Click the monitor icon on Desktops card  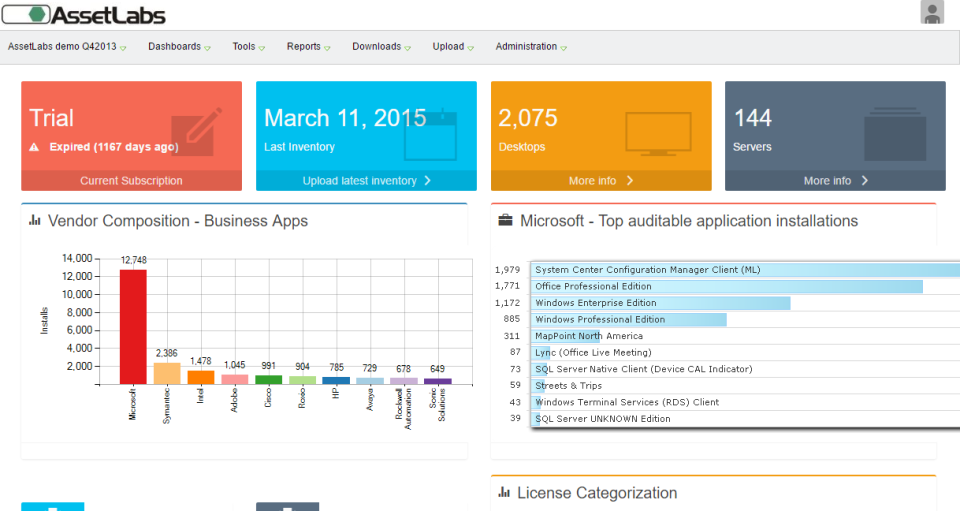[x=657, y=133]
